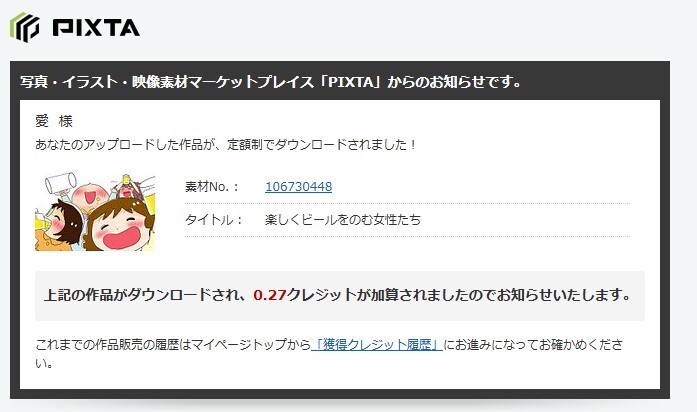The width and height of the screenshot is (697, 412).
Task: Click the text にお進みになってお確かめください
Action: click(x=533, y=344)
